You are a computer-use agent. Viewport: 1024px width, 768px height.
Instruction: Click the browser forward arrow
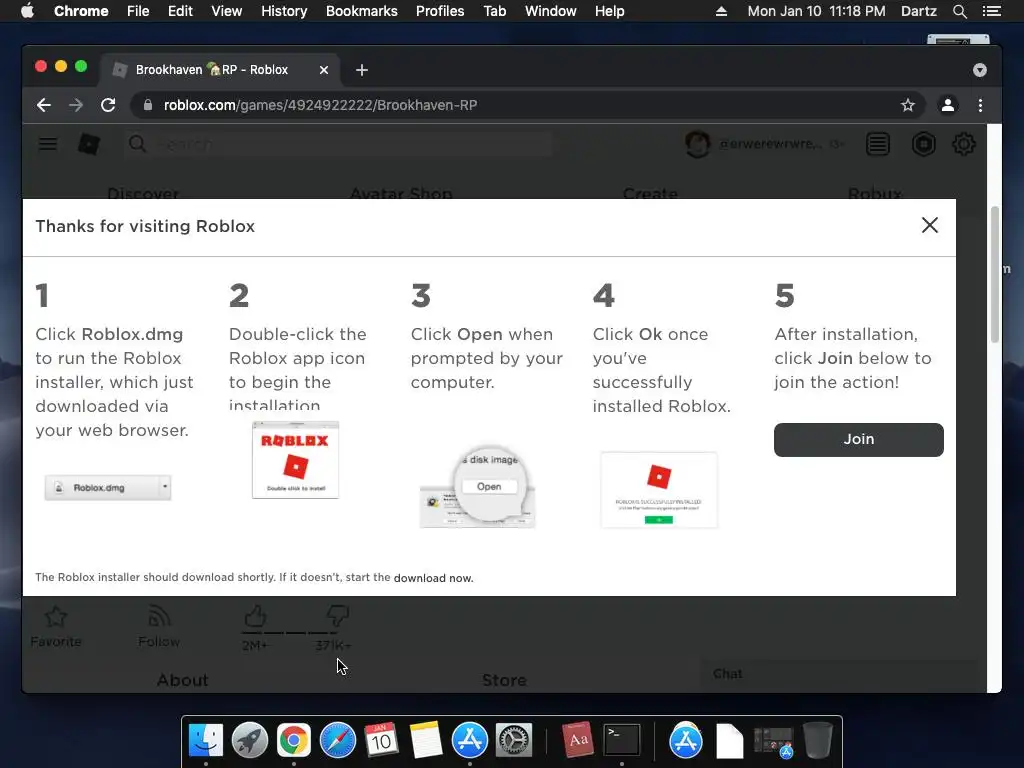76,105
